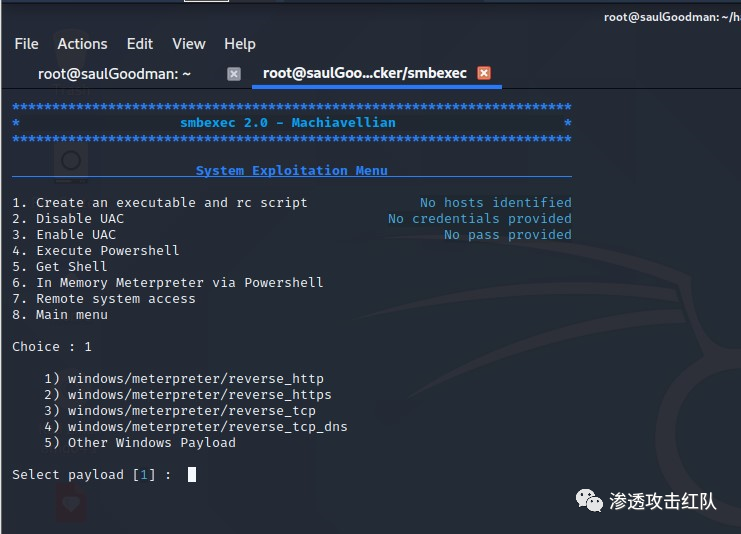
Task: Switch to the root@saulGoodman: ~ tab
Action: pos(114,73)
